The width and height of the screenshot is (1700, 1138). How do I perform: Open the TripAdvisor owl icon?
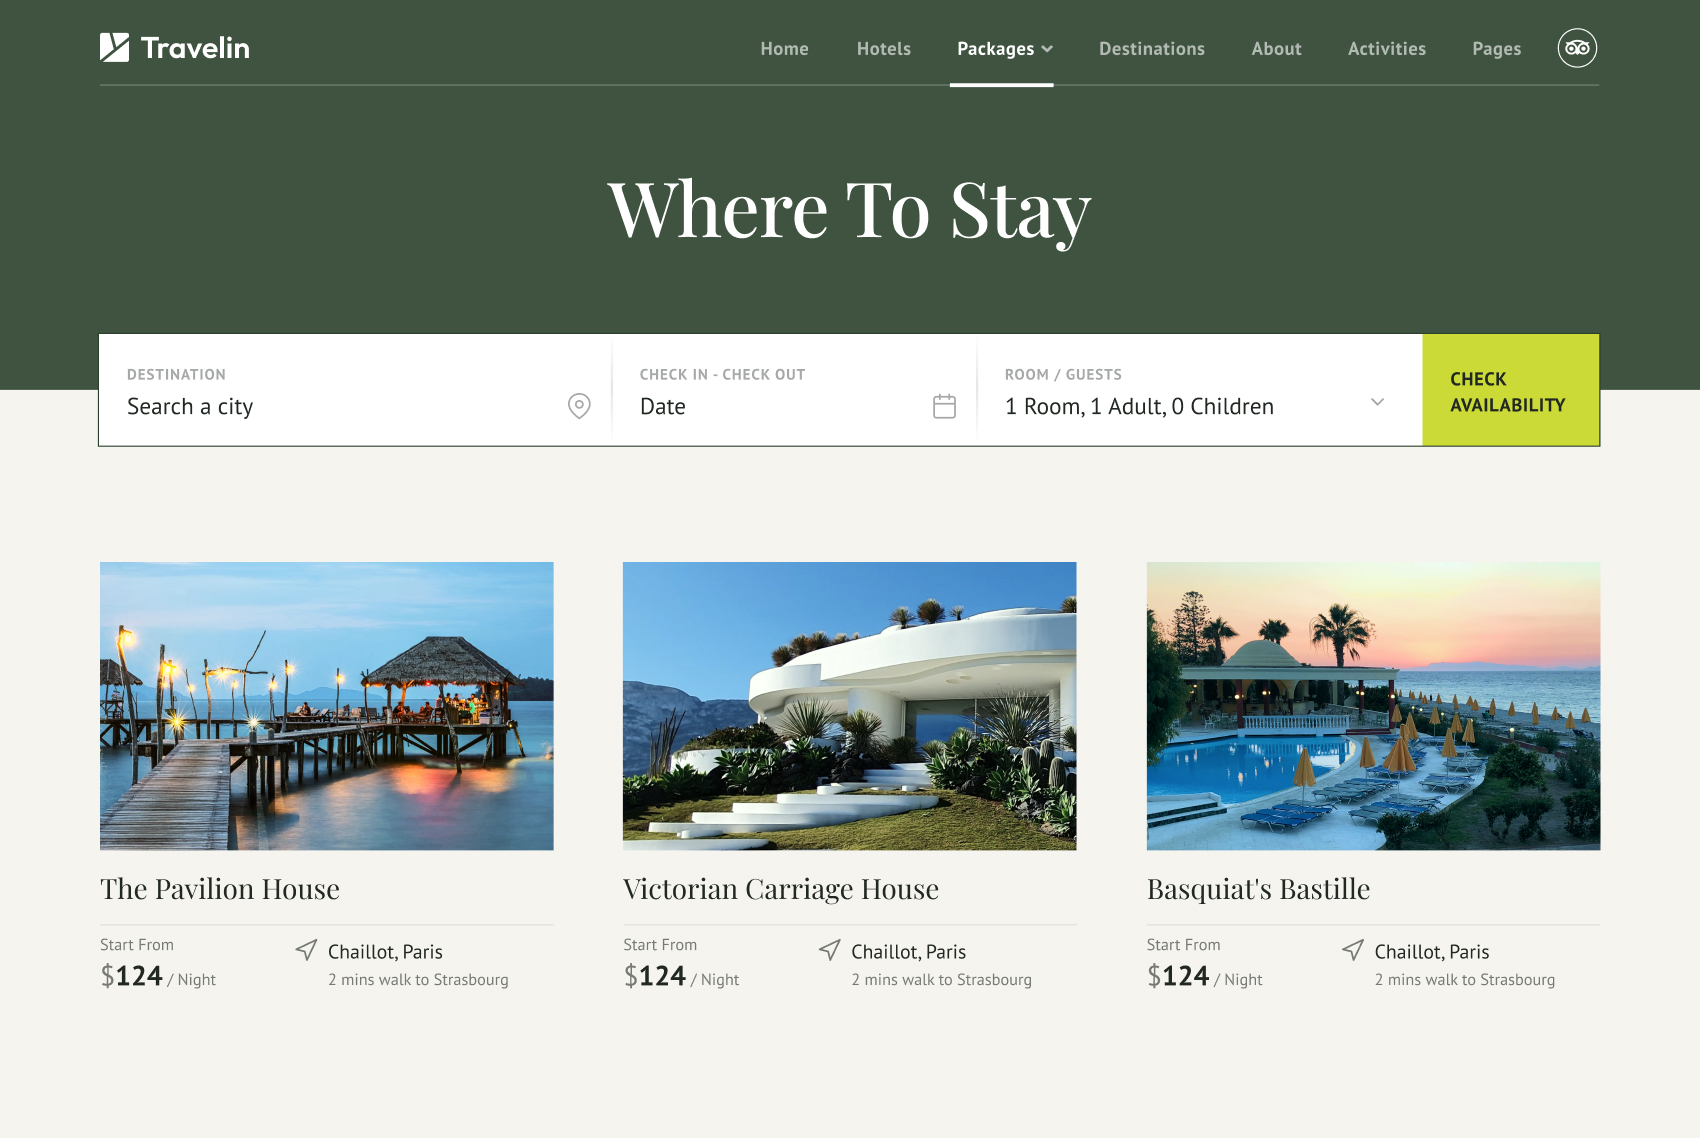pyautogui.click(x=1577, y=48)
